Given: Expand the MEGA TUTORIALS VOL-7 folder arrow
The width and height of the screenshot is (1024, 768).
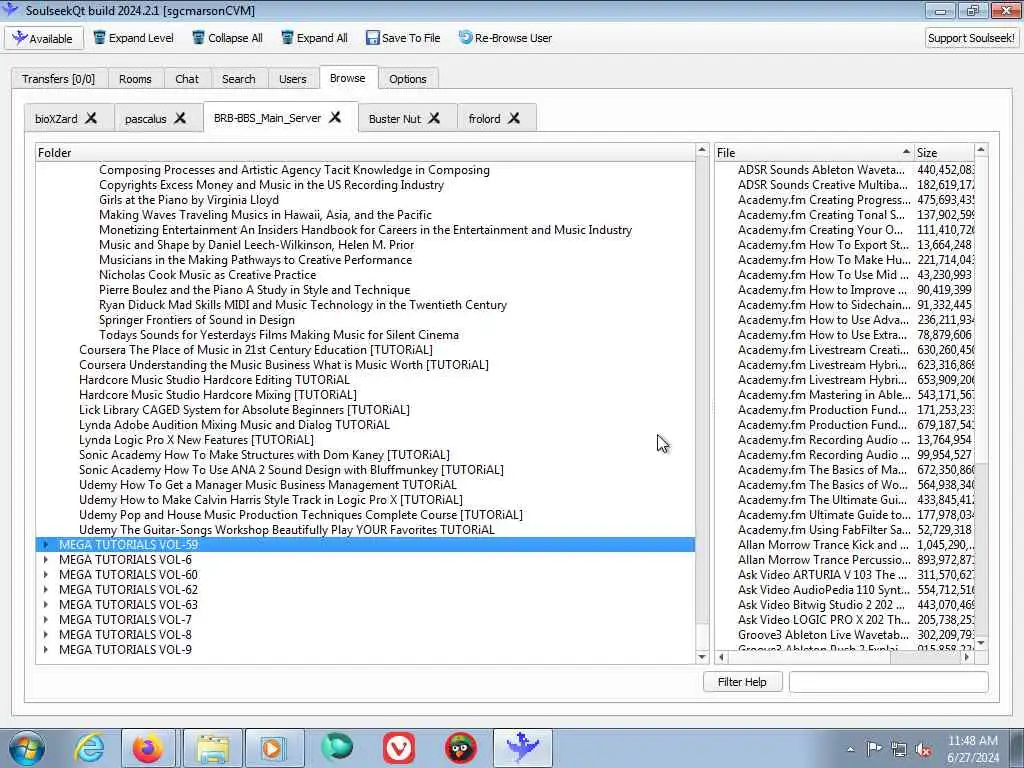Looking at the screenshot, I should tap(46, 620).
